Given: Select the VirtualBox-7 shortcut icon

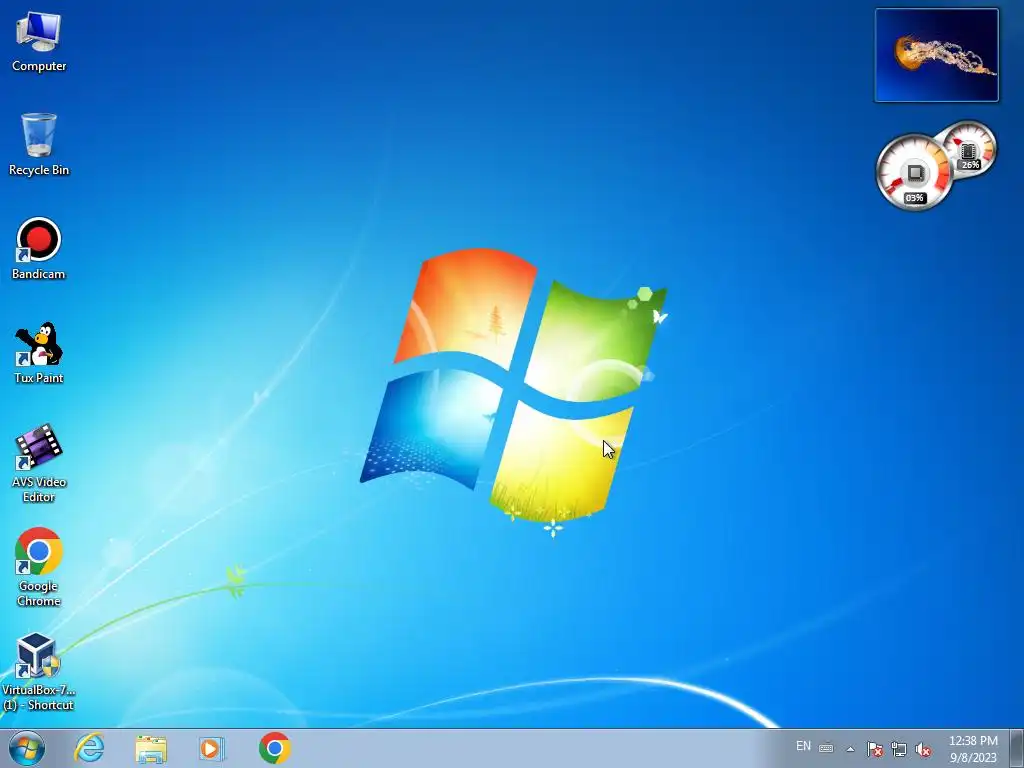Looking at the screenshot, I should click(39, 672).
